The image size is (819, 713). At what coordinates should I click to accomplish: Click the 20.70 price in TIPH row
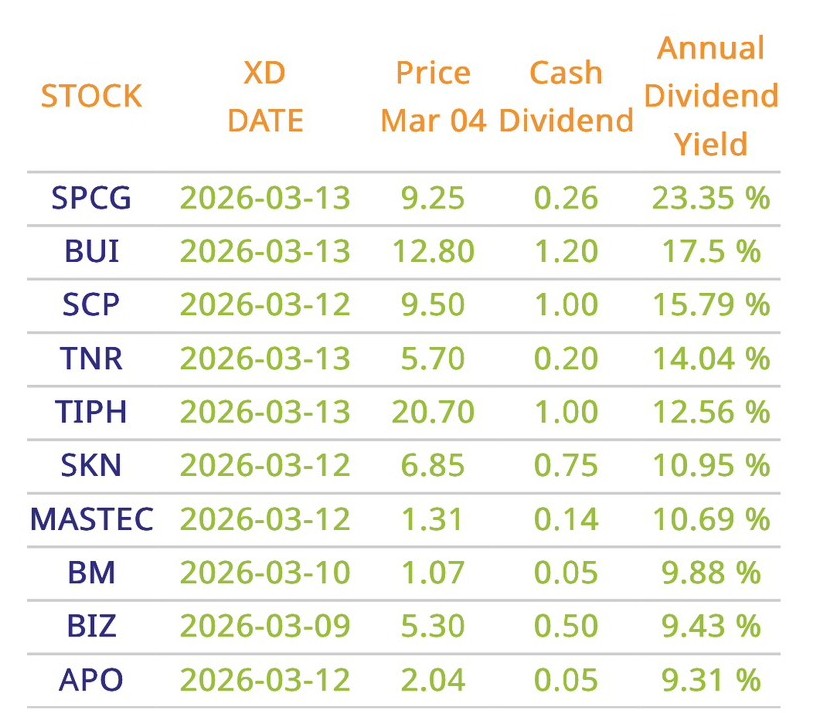click(x=433, y=411)
